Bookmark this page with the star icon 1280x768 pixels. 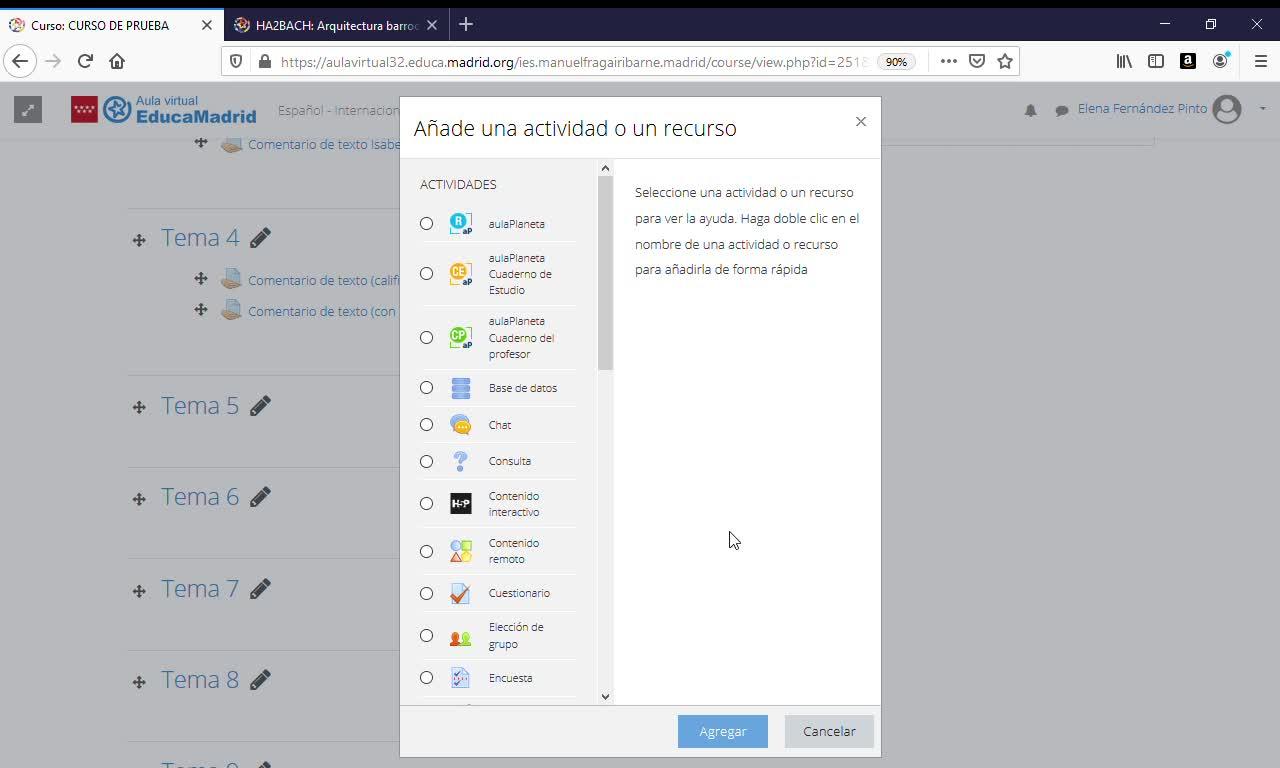coord(1005,61)
